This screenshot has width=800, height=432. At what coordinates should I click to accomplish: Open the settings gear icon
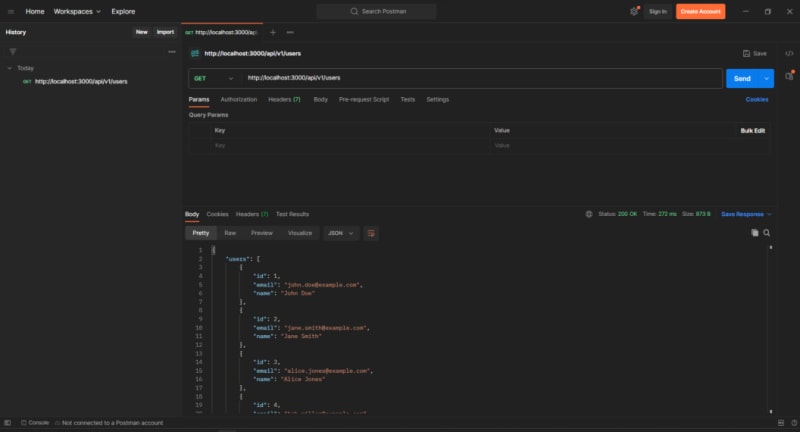(x=634, y=11)
